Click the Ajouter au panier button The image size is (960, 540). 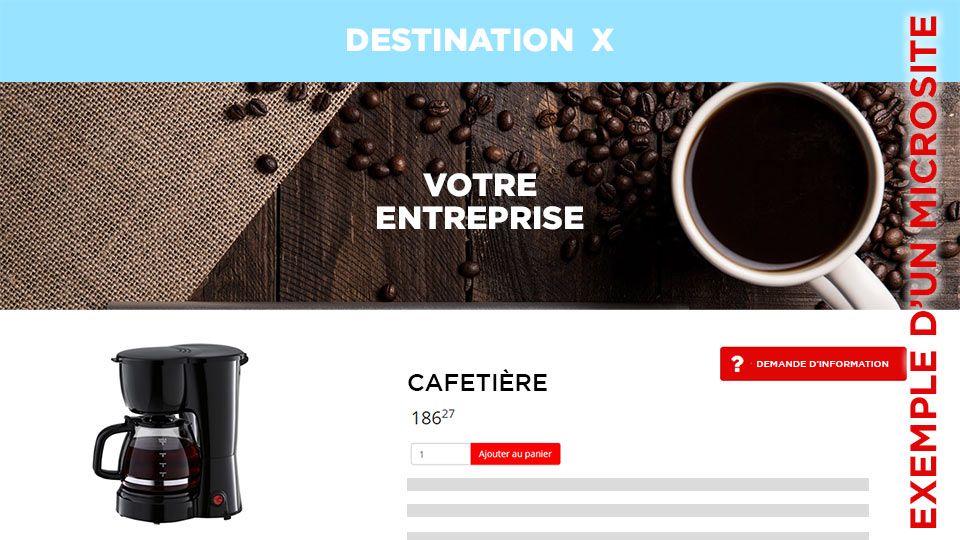coord(515,454)
